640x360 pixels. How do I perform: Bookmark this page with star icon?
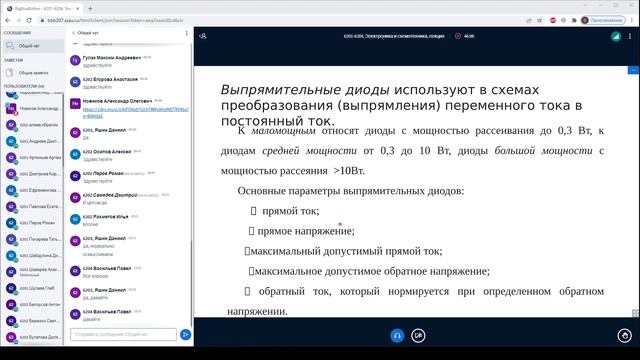click(x=540, y=20)
